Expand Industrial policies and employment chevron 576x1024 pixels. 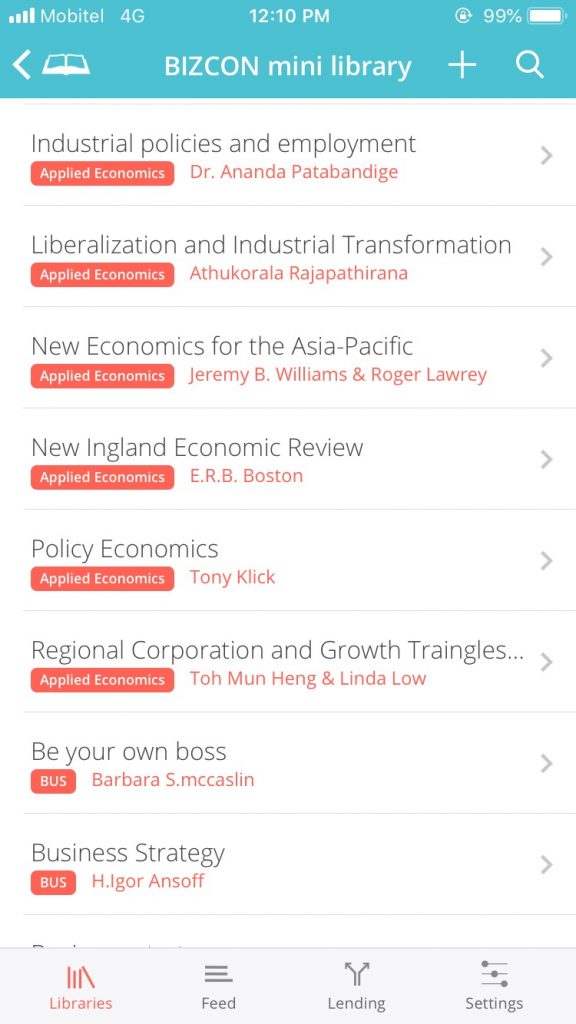click(547, 155)
